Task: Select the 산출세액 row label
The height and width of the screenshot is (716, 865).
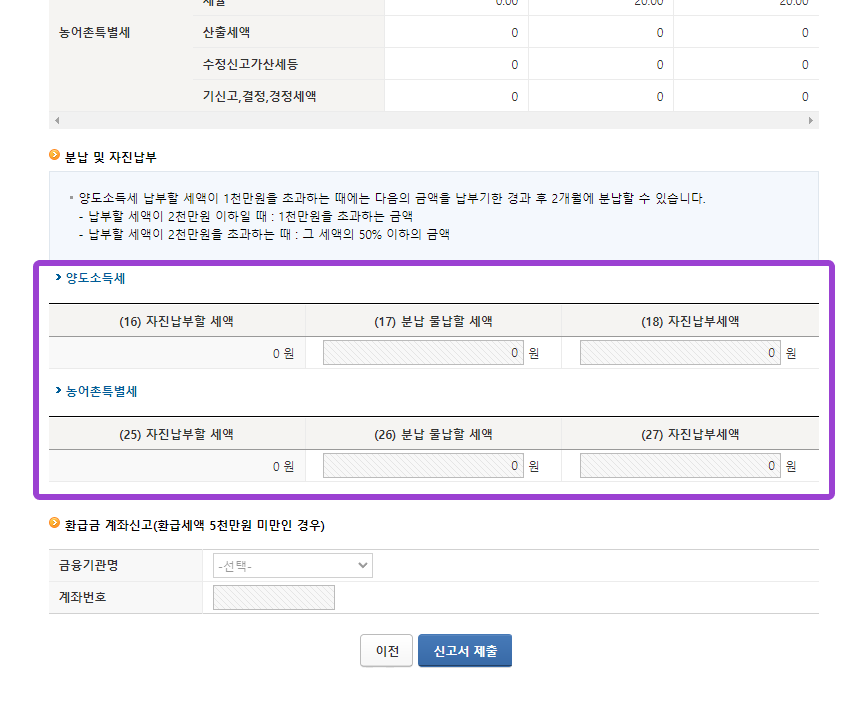Action: click(226, 32)
